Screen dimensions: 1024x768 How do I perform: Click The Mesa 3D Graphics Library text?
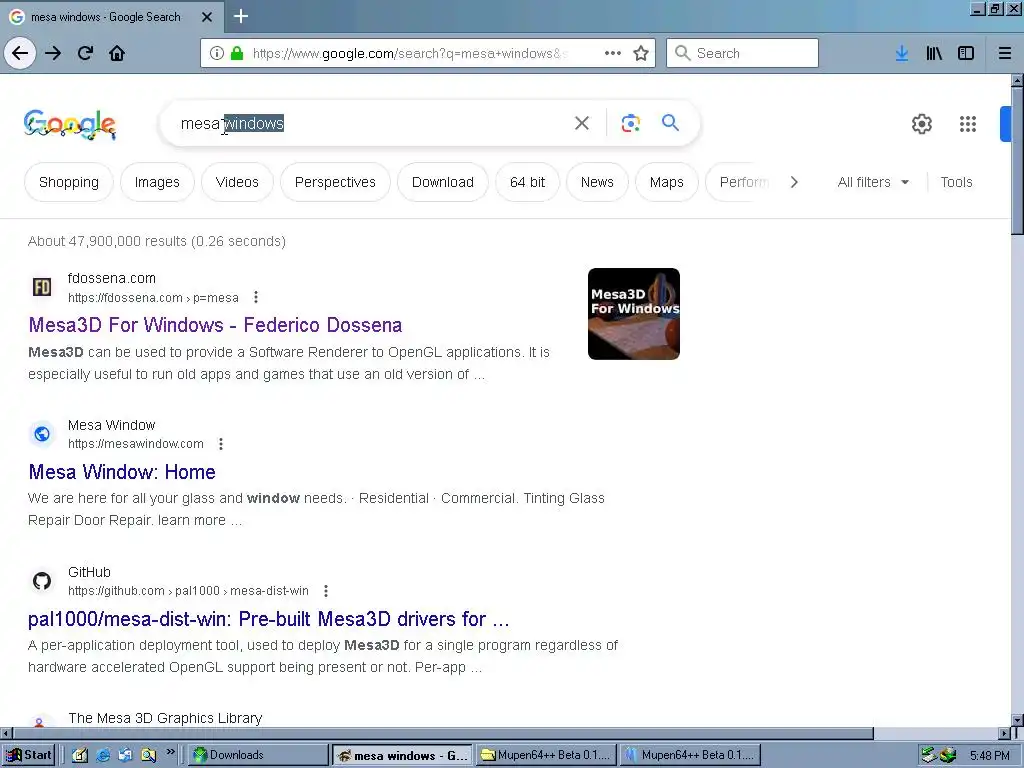click(165, 718)
